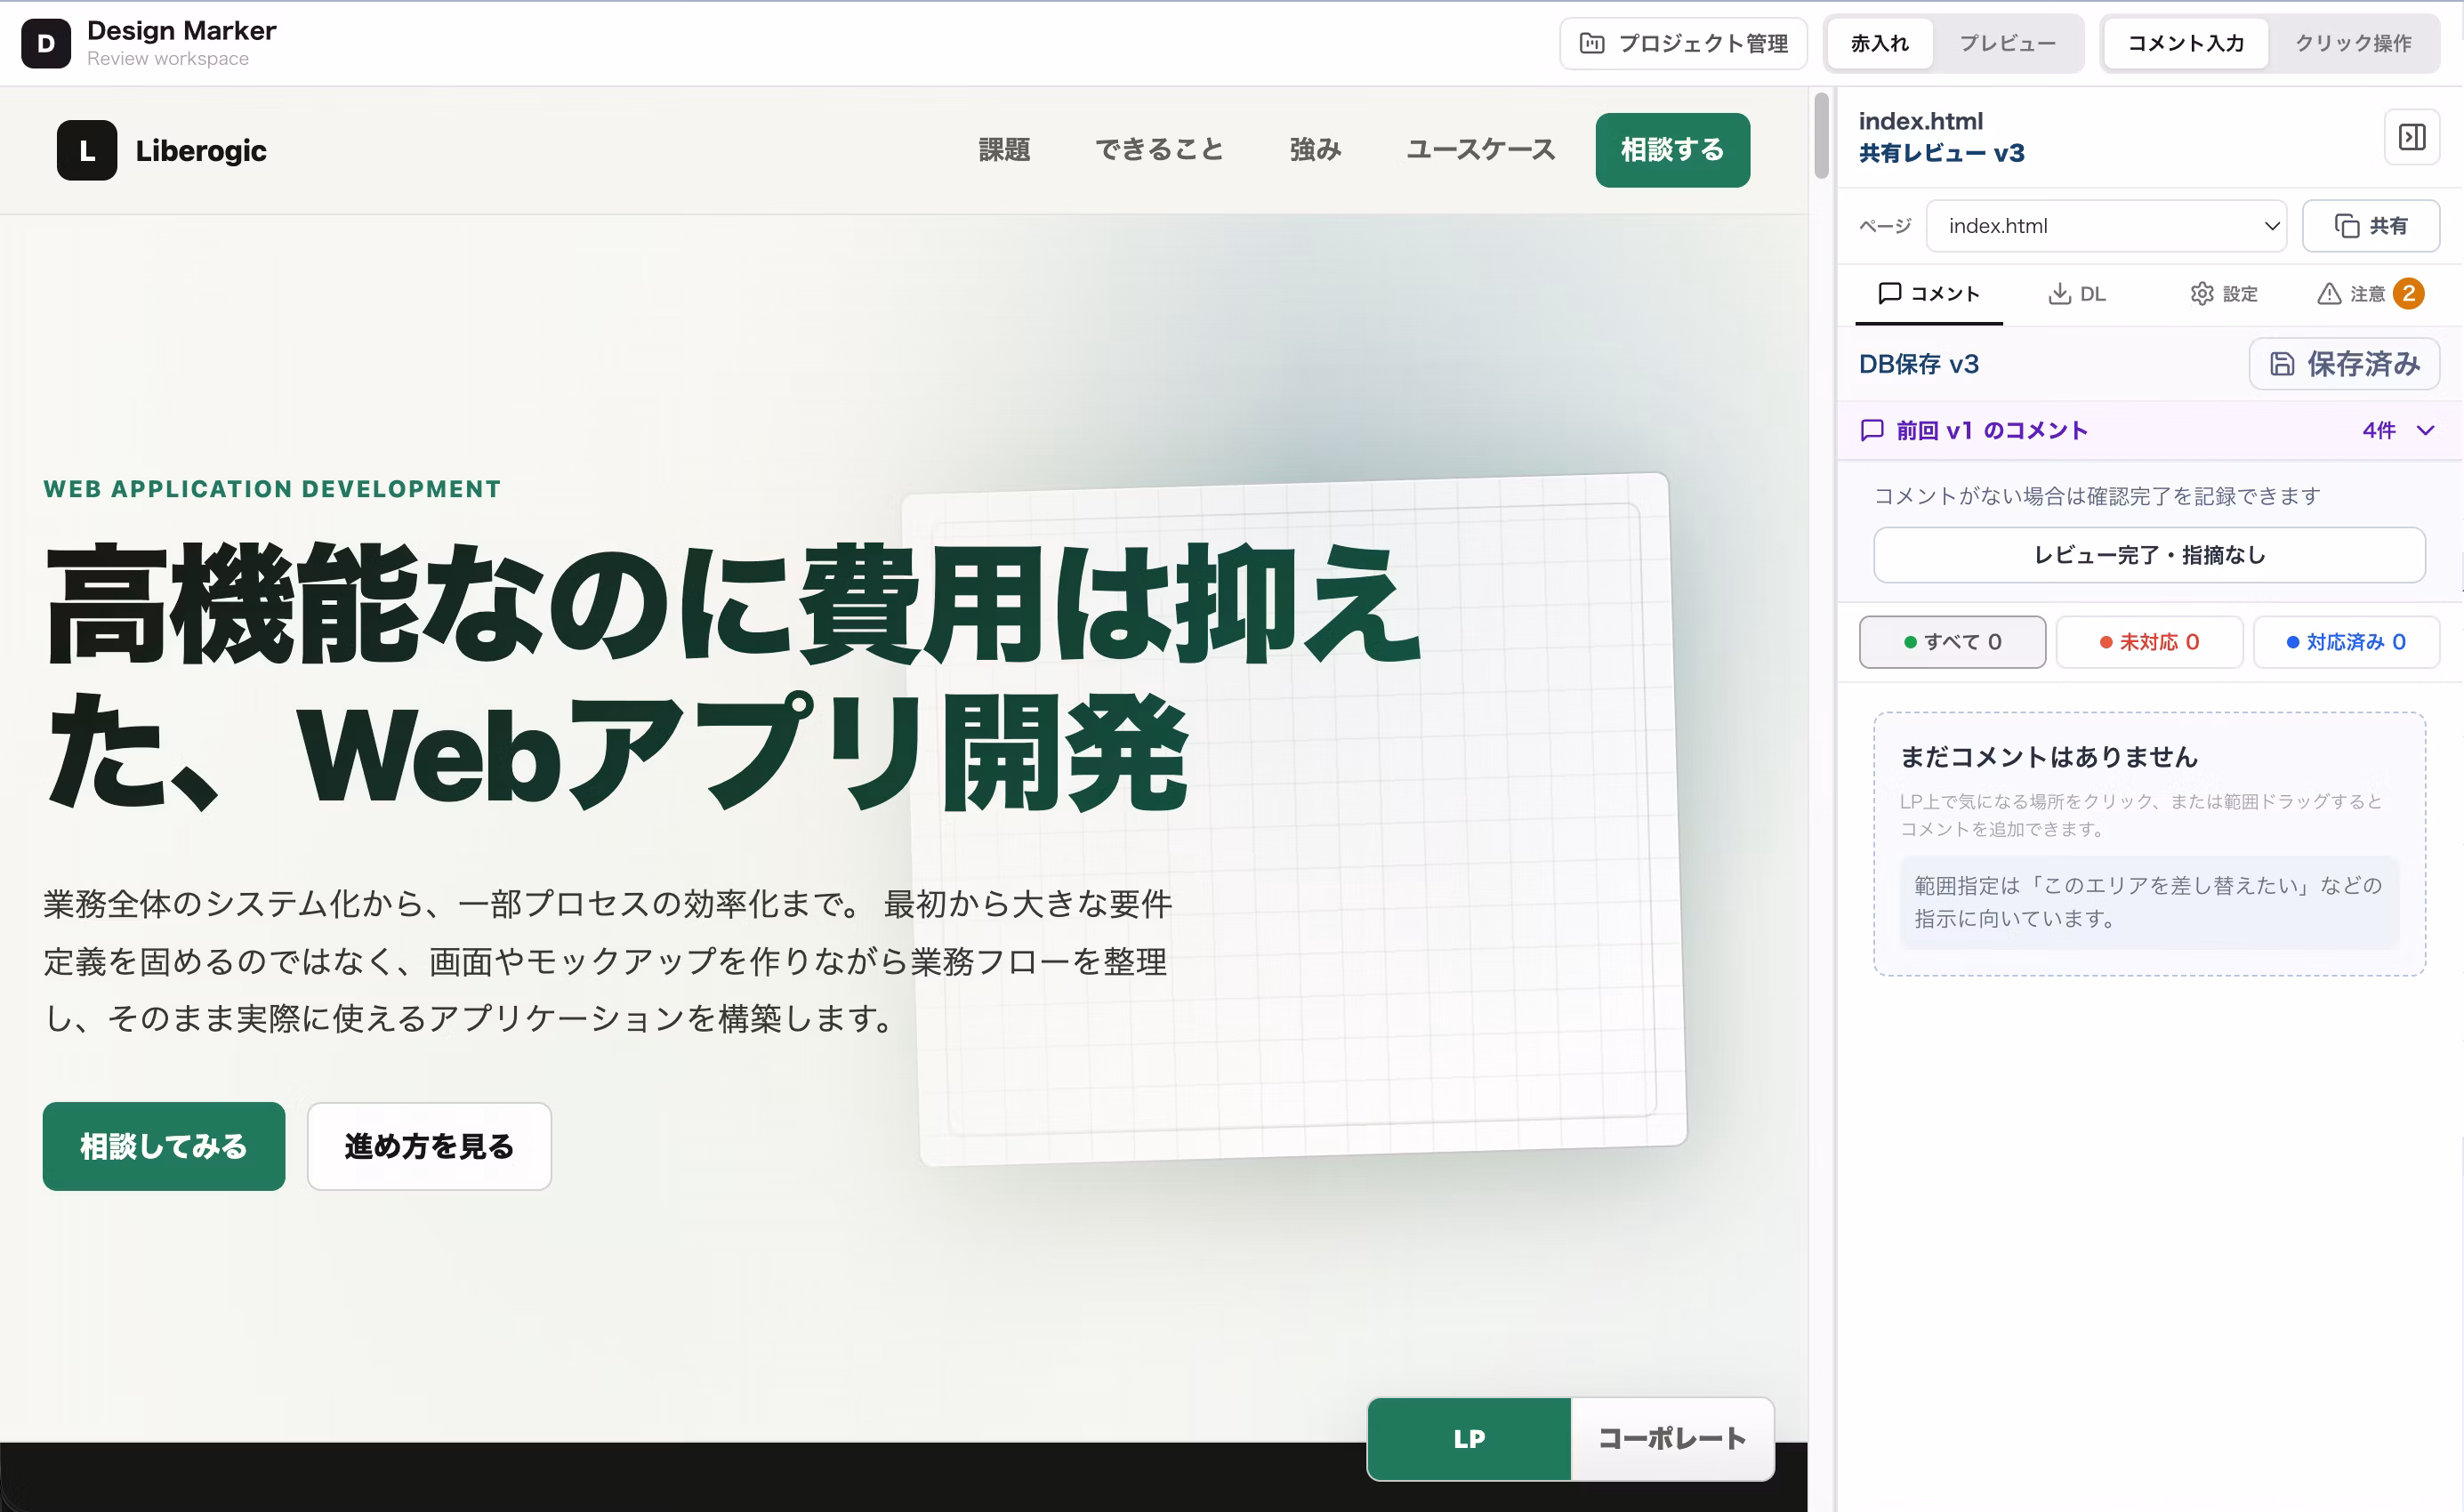Click the 共有 copy button
Viewport: 2464px width, 1512px height.
click(2371, 226)
